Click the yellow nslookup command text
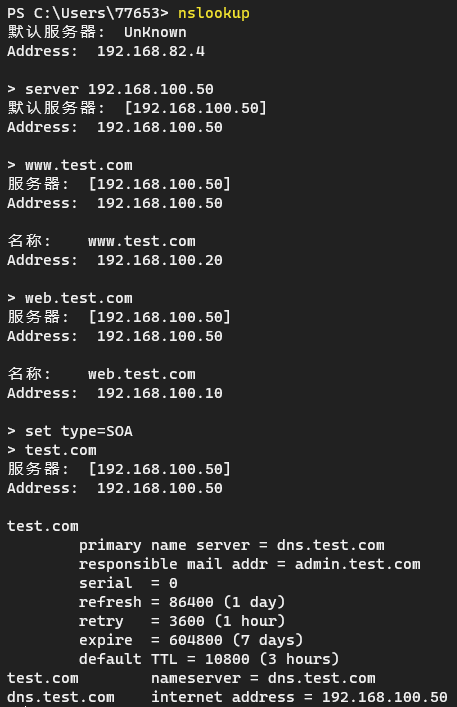Screen dimensions: 457x707 214,14
